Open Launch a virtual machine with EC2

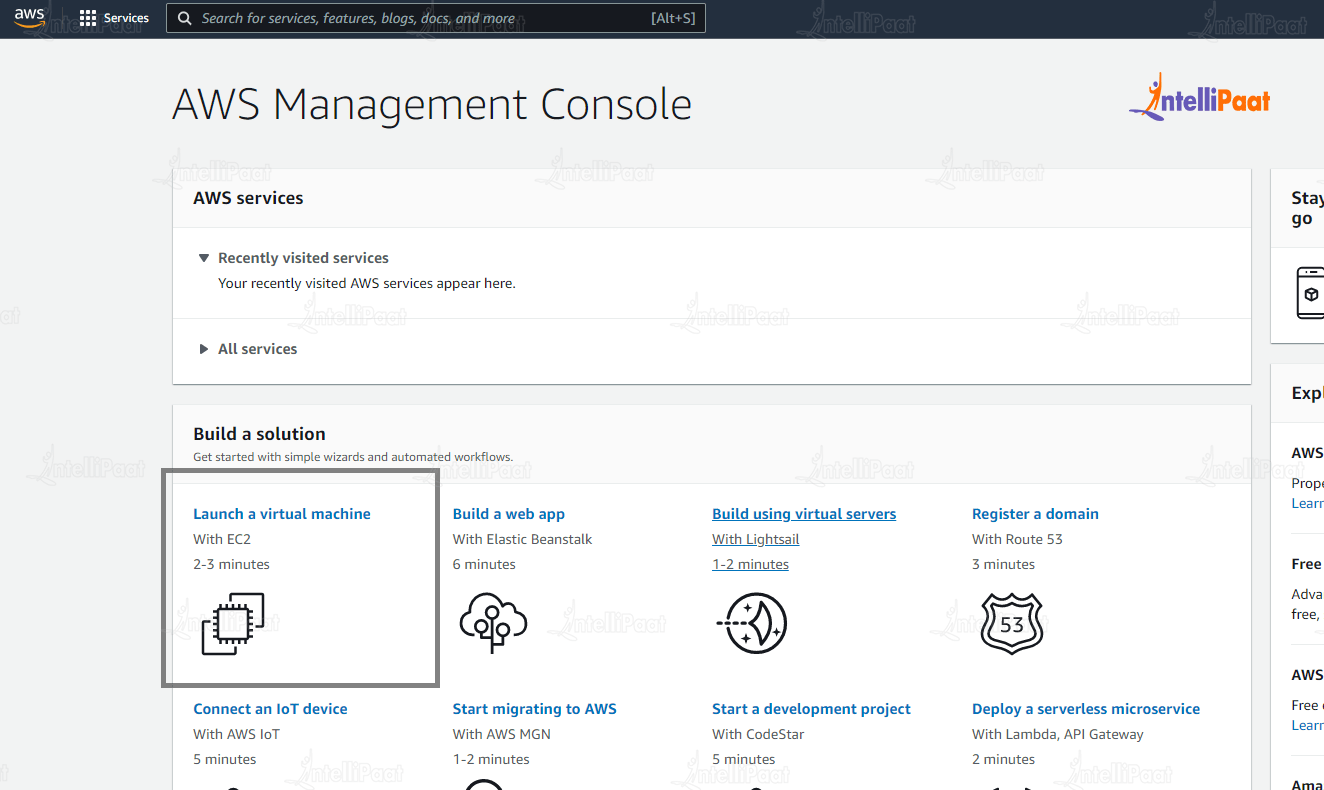click(282, 513)
